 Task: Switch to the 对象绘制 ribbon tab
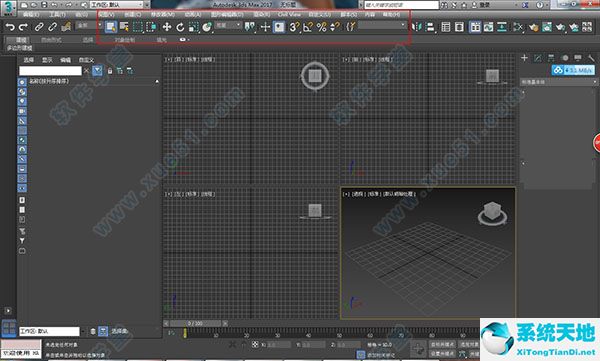point(125,39)
